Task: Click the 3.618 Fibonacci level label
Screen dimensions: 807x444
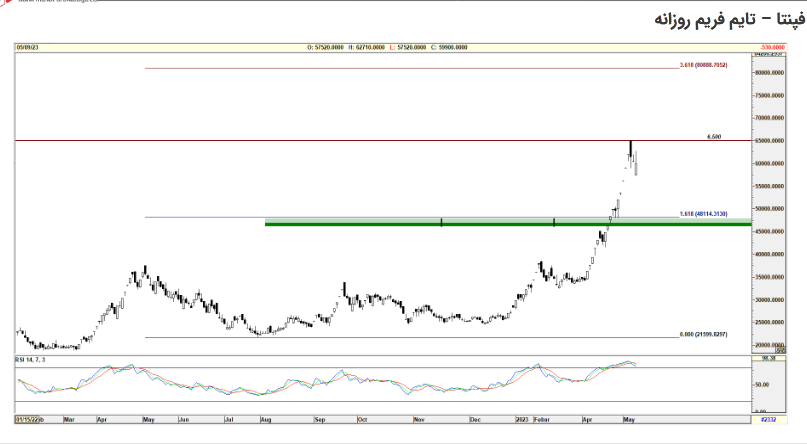Action: (x=702, y=65)
